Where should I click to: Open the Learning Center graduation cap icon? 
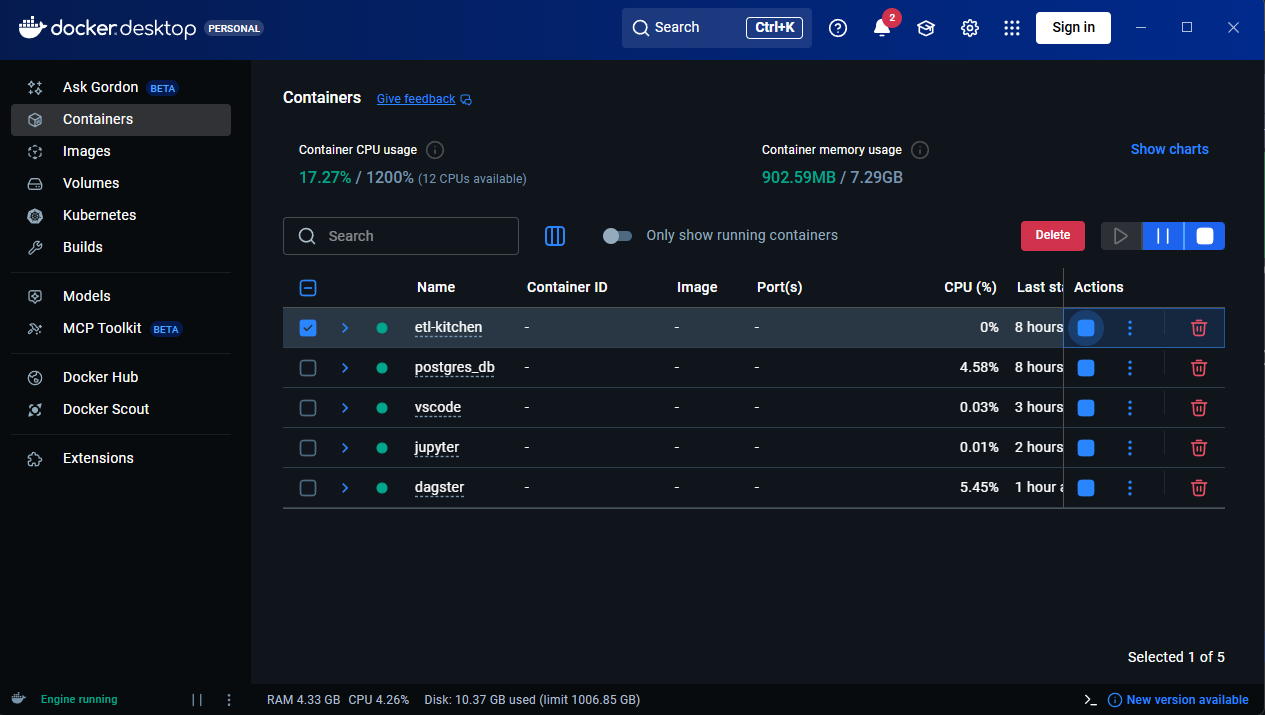tap(926, 28)
